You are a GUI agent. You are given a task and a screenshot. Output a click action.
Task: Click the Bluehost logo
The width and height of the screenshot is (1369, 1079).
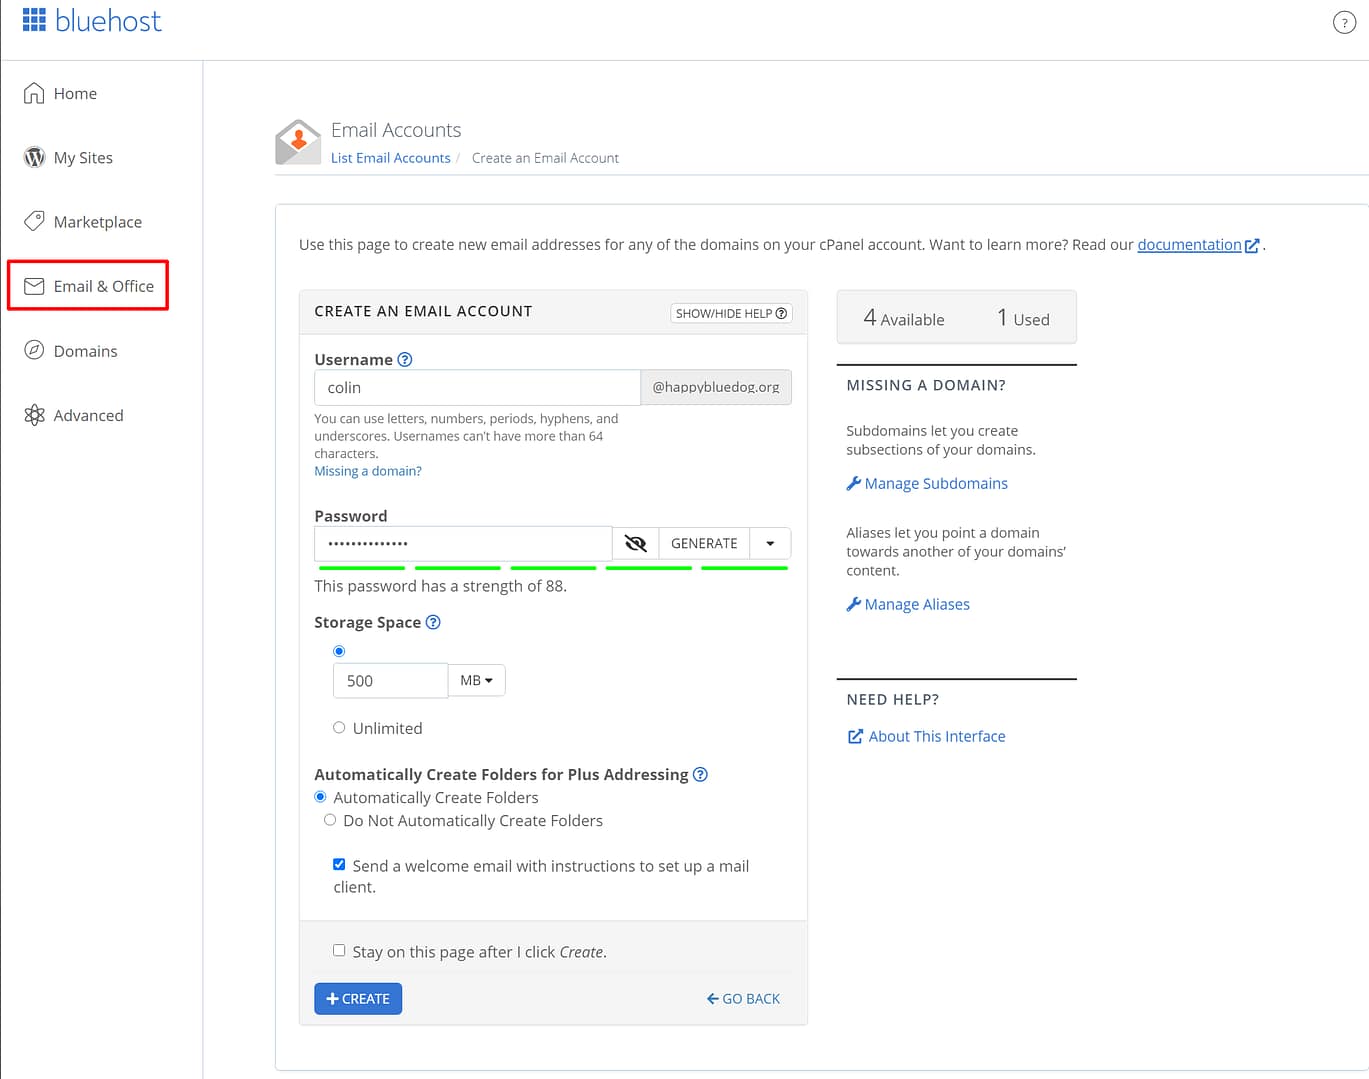coord(92,20)
